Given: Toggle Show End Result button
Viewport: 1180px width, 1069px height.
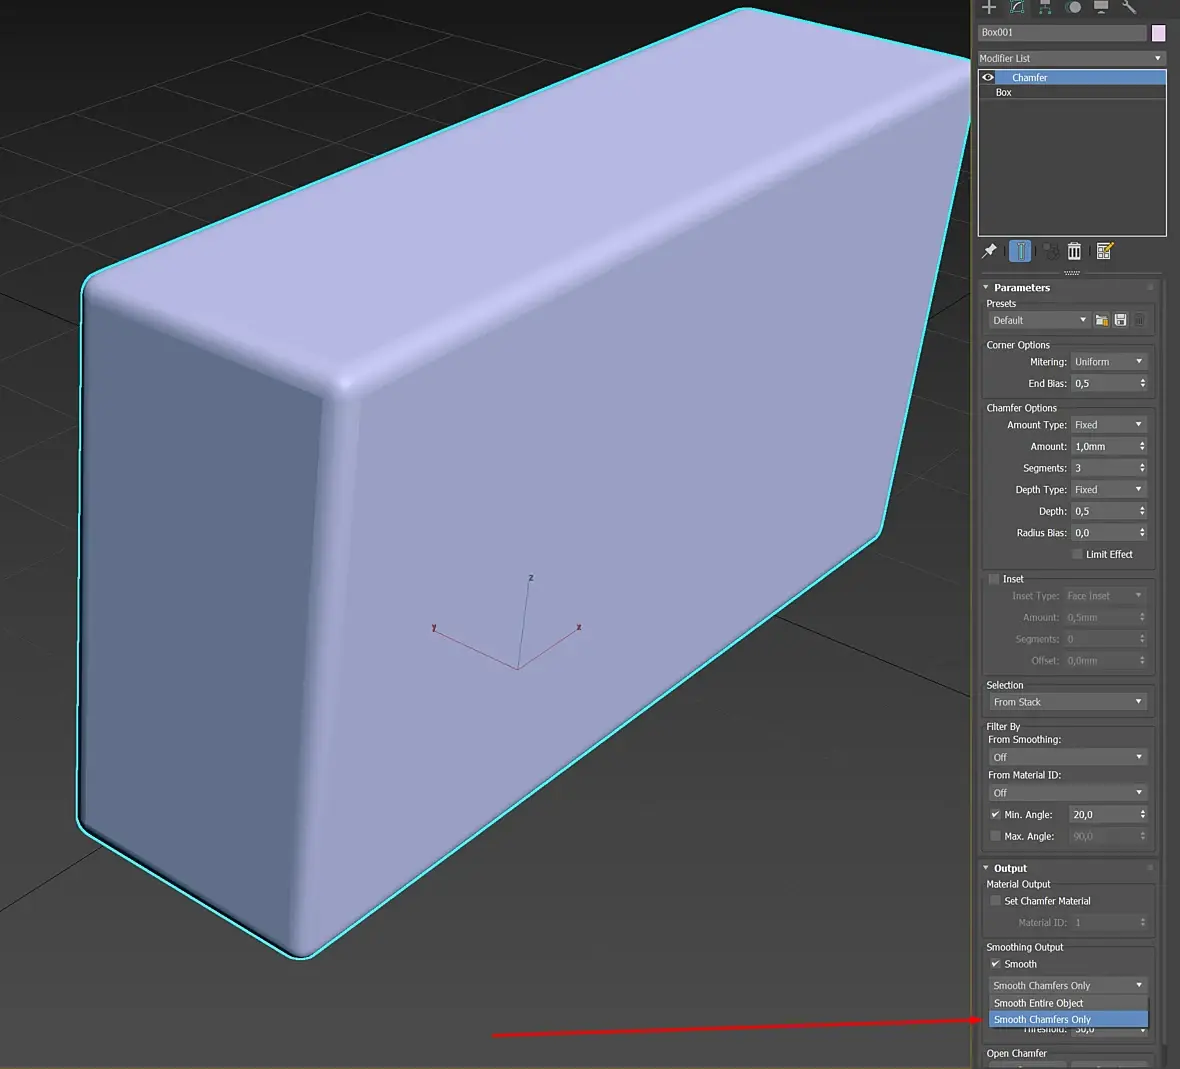Looking at the screenshot, I should [1020, 251].
